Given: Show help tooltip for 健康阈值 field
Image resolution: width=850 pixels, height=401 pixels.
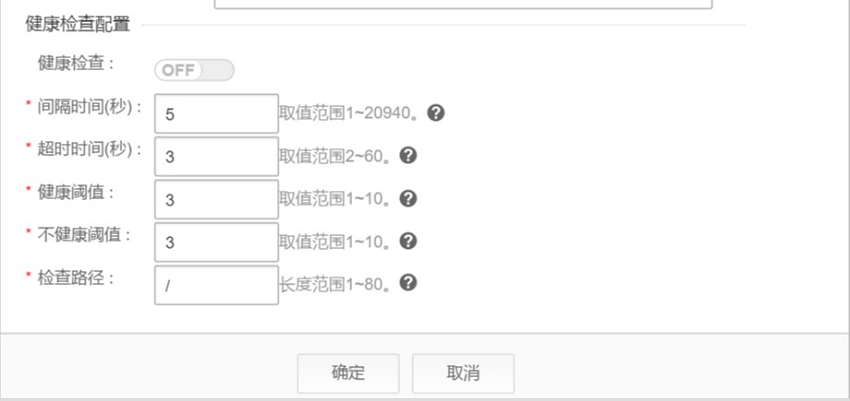Looking at the screenshot, I should click(408, 198).
